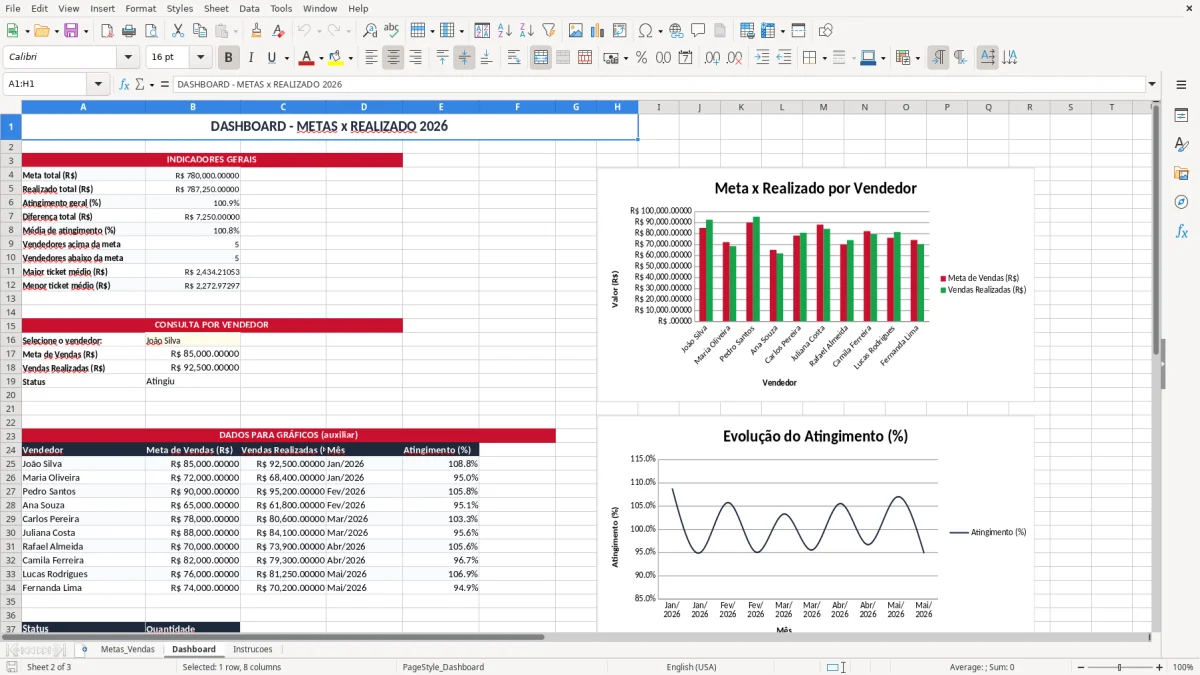Click the vendedor selection cell João Silva
This screenshot has height=675, width=1200.
coord(193,340)
